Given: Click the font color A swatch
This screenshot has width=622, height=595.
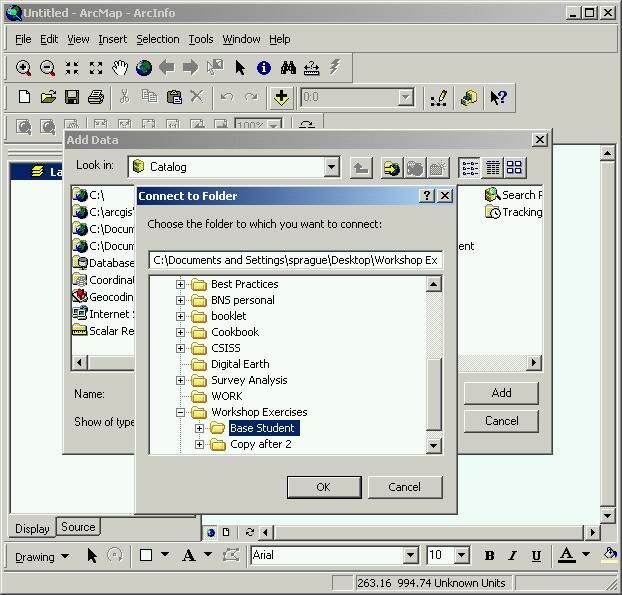Looking at the screenshot, I should 566,555.
